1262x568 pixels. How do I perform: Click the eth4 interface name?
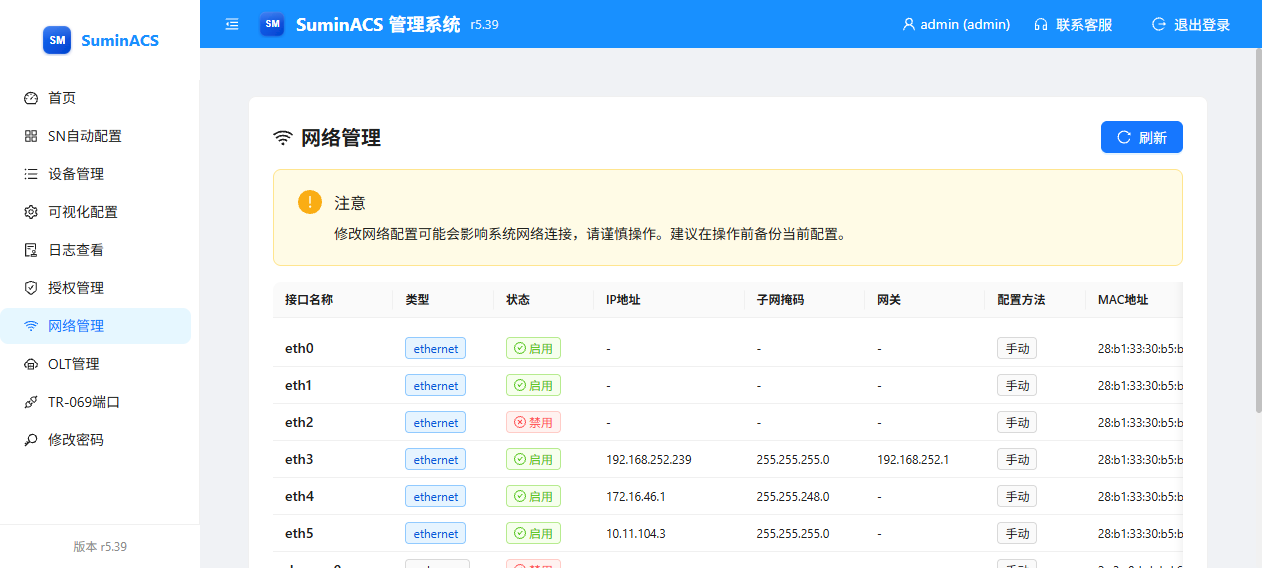click(299, 496)
